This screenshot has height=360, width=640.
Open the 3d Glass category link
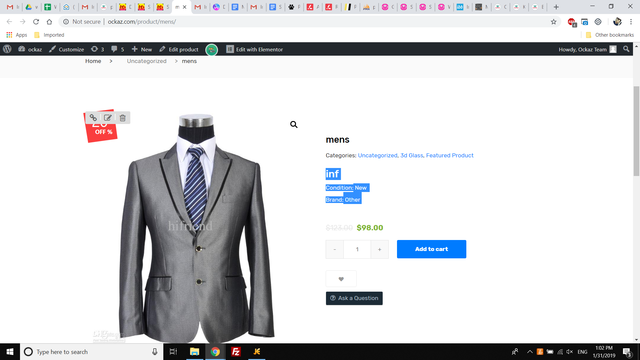[411, 155]
